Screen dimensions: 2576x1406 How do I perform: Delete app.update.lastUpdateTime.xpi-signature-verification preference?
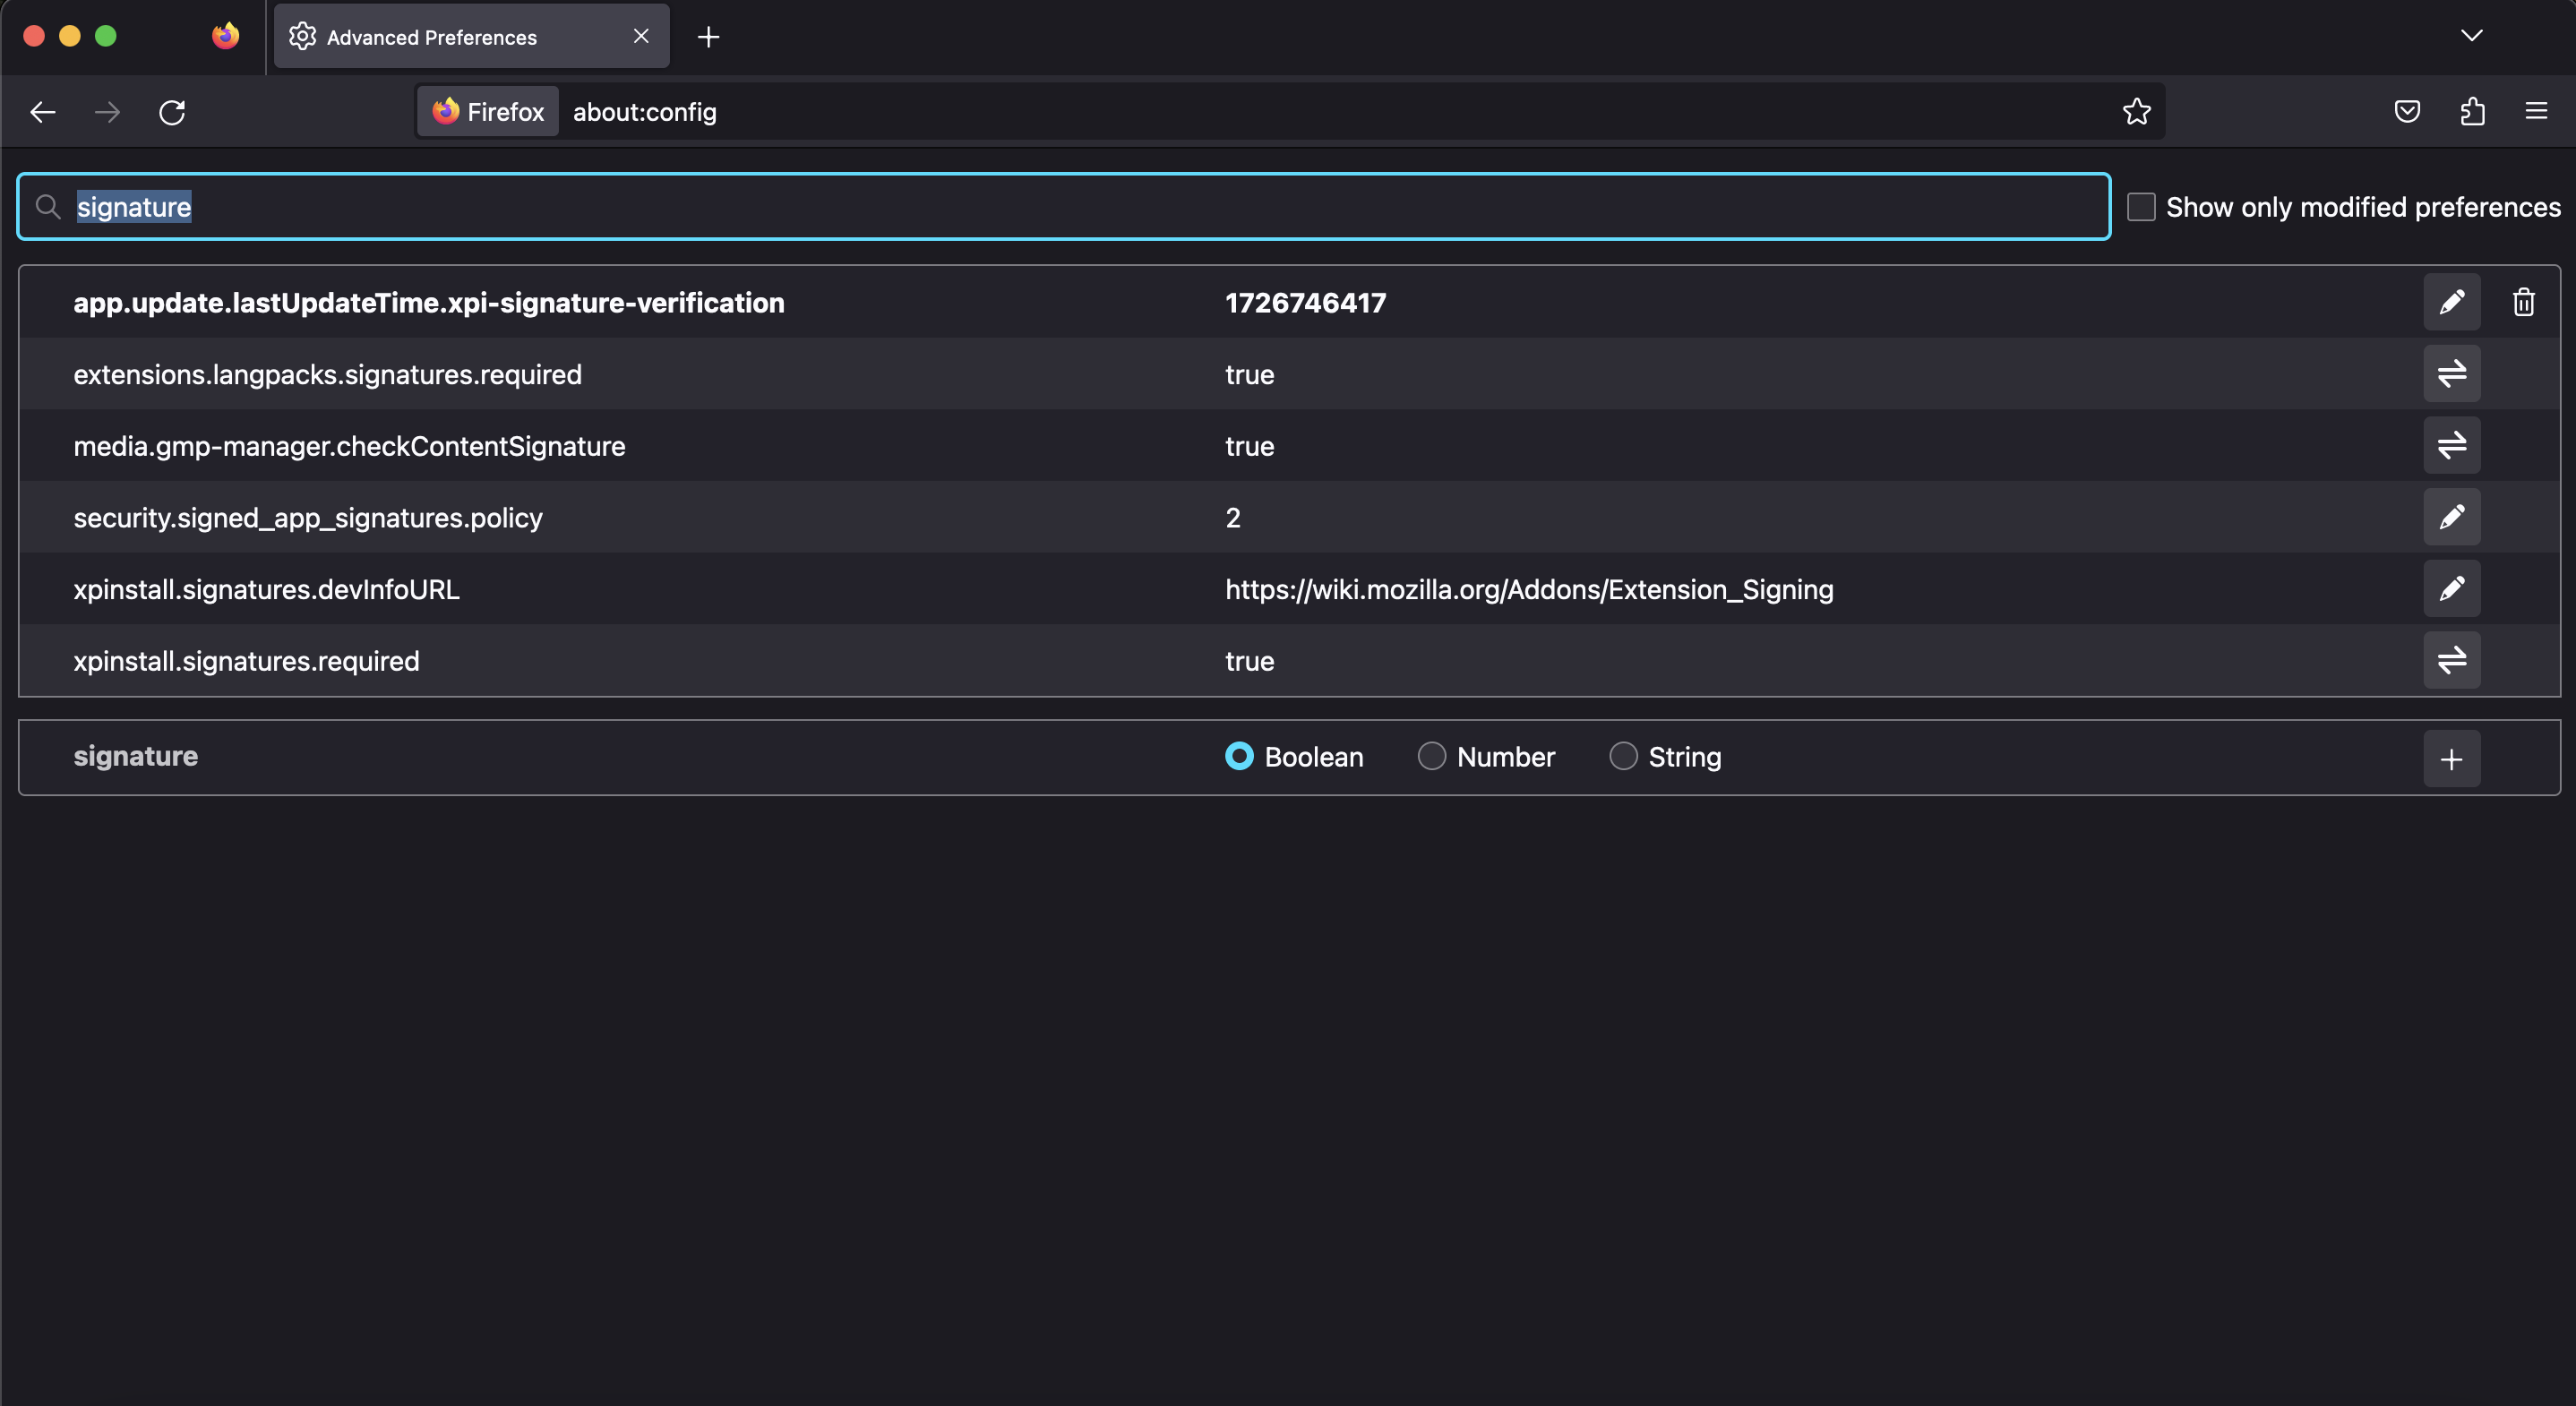(x=2523, y=302)
